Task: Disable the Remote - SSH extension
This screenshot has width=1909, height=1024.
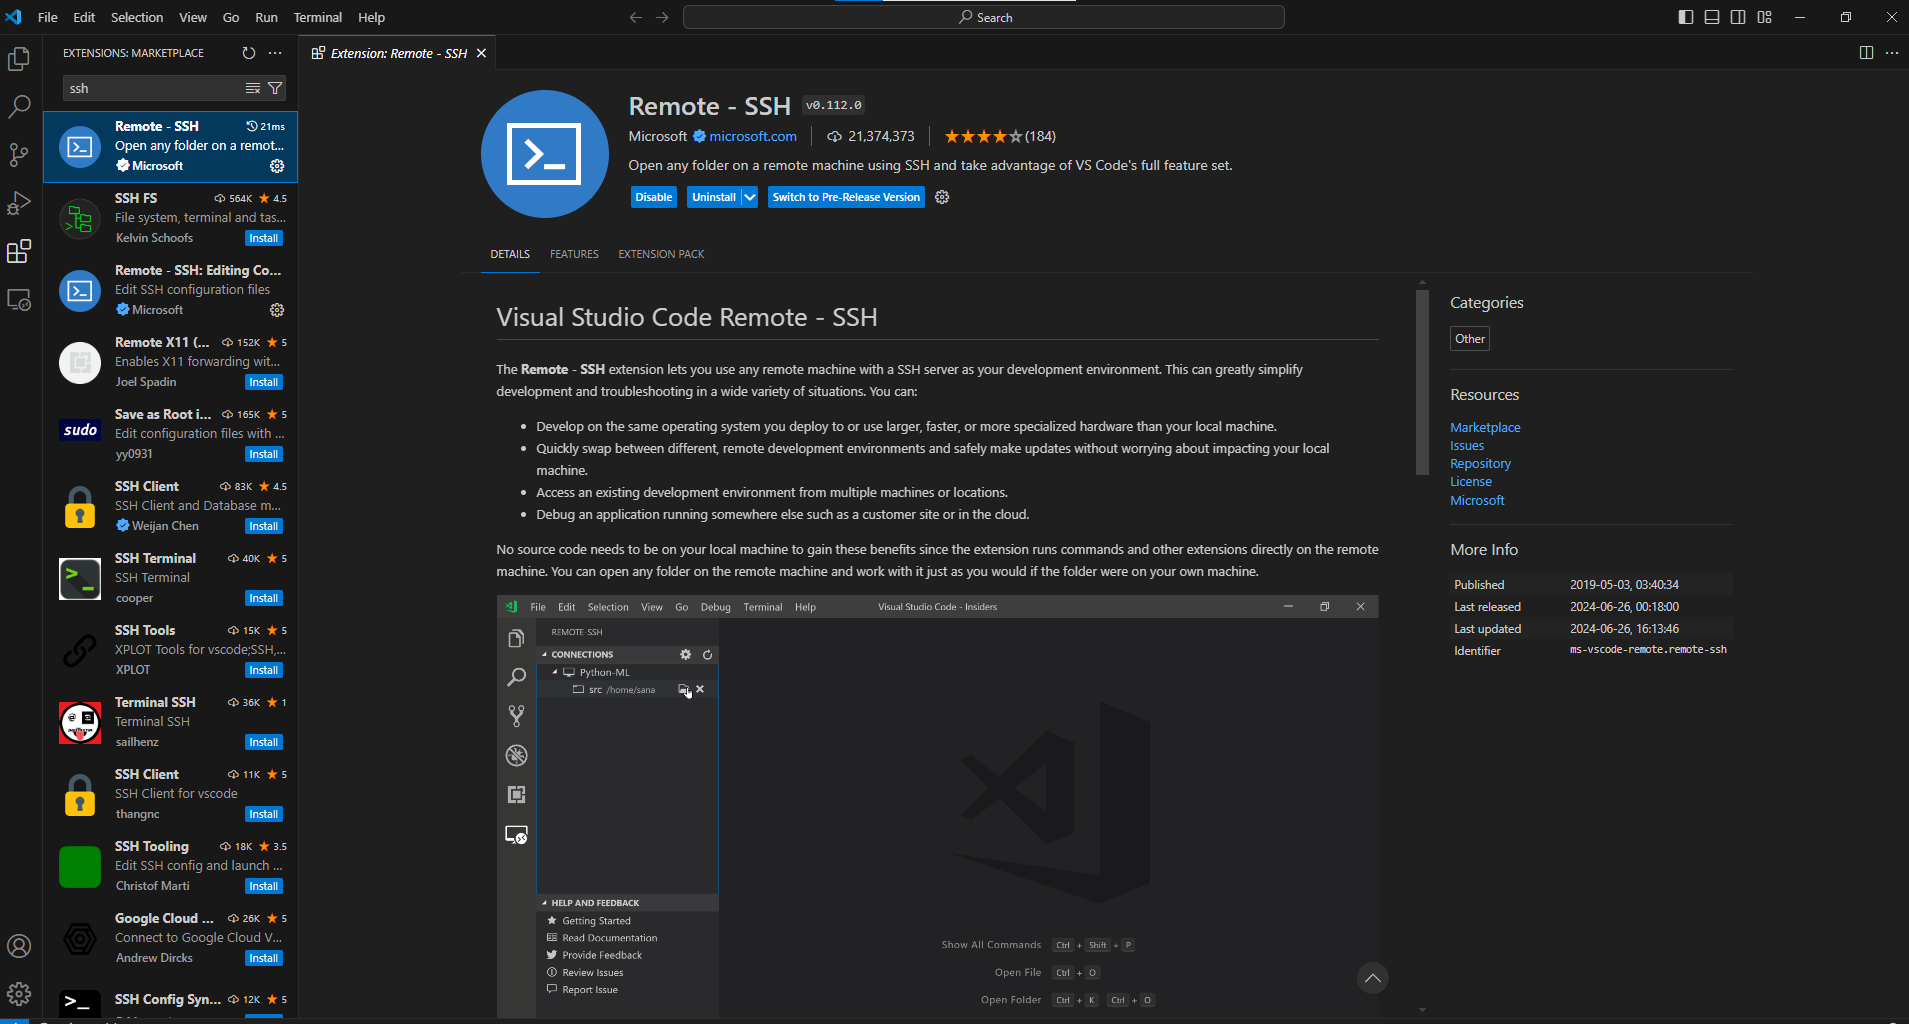Action: coord(654,197)
